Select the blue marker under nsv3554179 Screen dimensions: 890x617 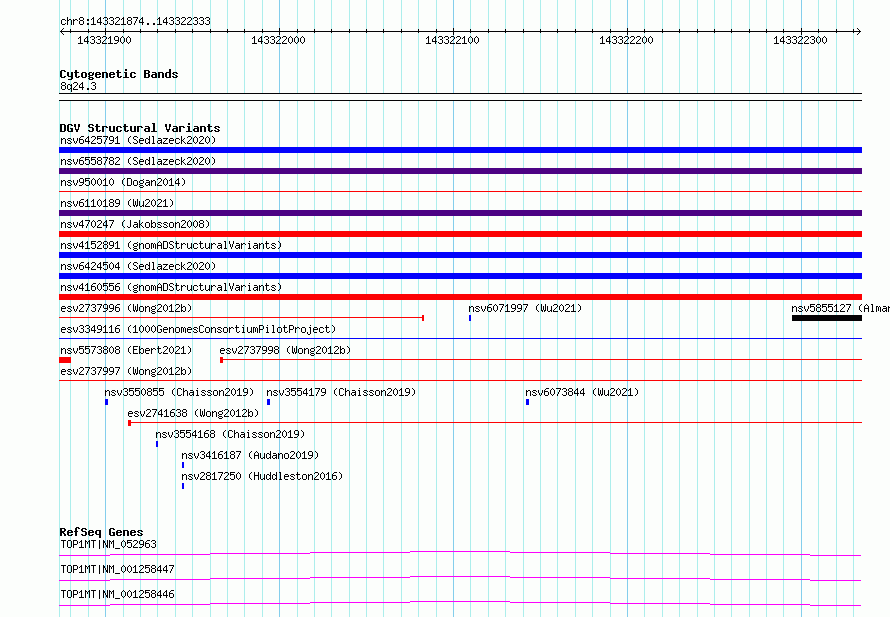[x=268, y=402]
